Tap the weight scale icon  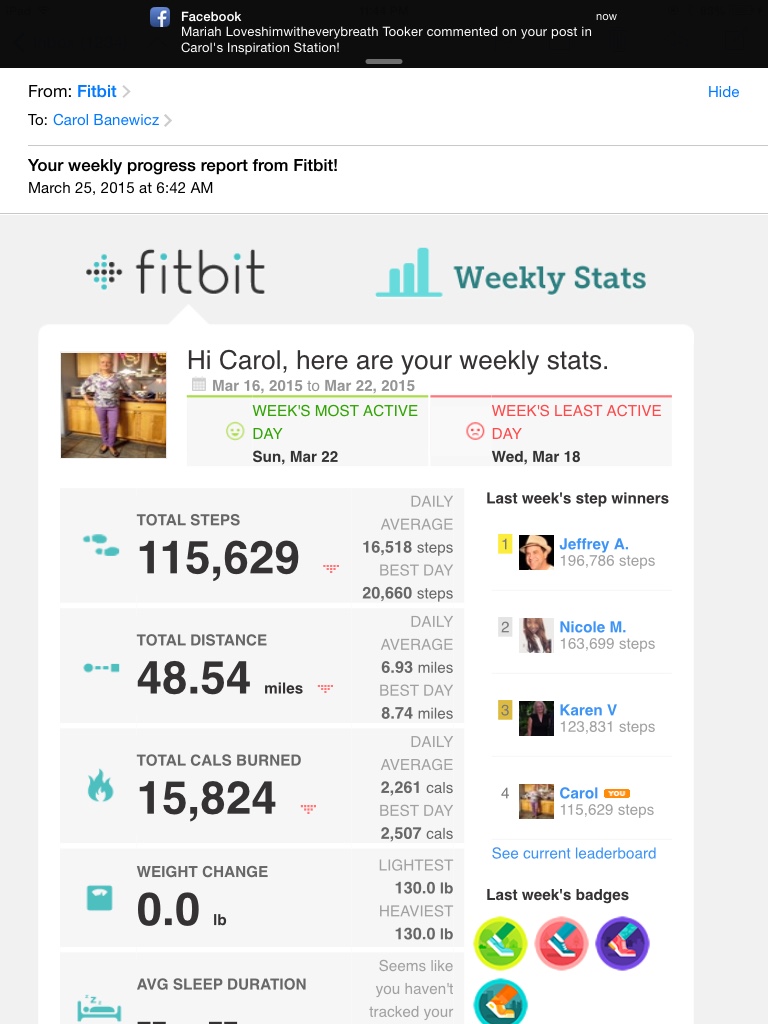[101, 897]
